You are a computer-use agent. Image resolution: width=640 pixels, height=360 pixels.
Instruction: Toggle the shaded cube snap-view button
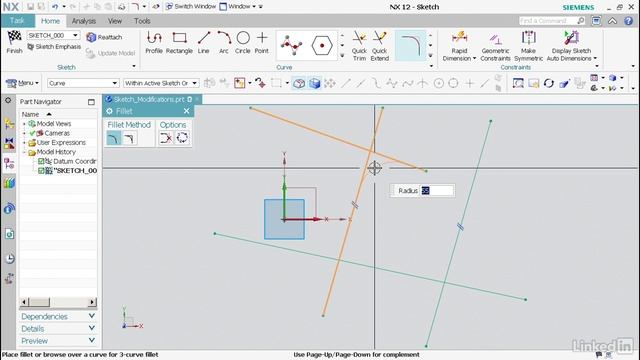tap(315, 83)
